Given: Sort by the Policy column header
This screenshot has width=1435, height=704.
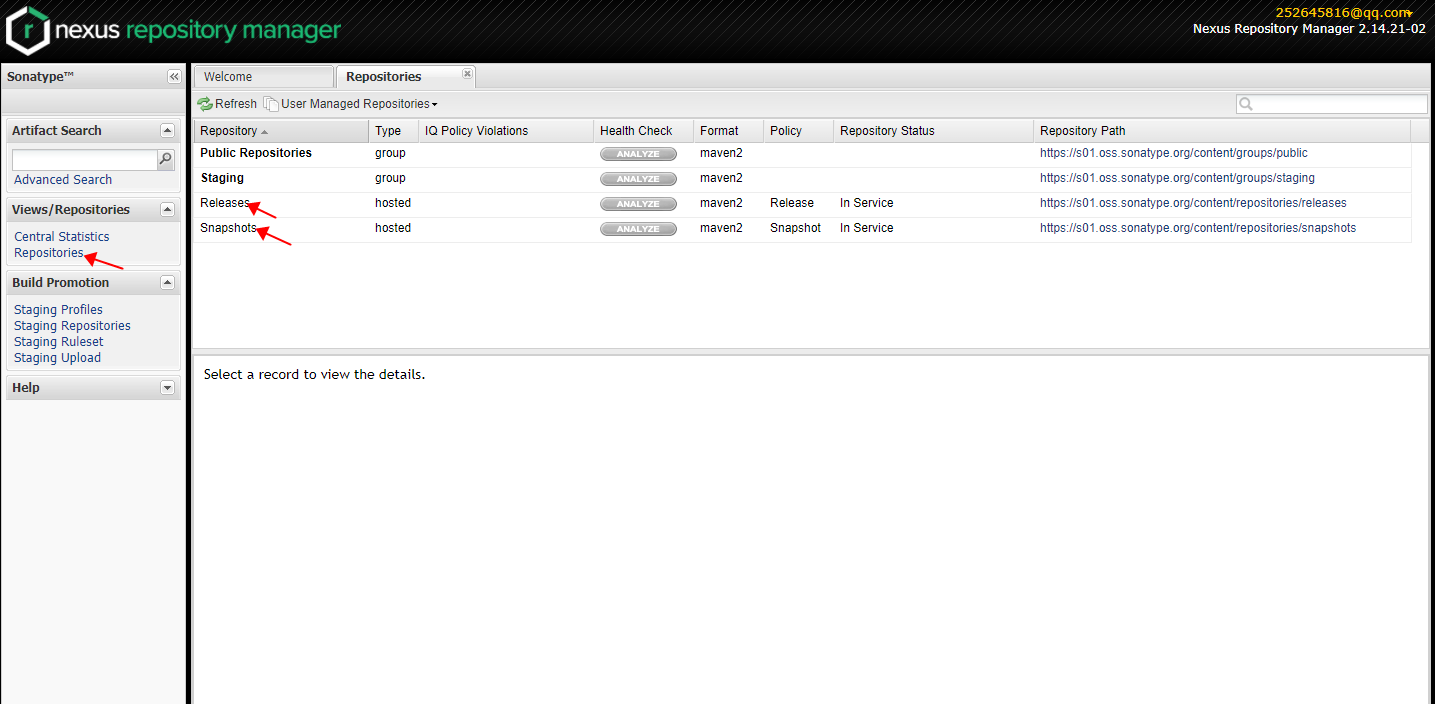Looking at the screenshot, I should click(798, 131).
